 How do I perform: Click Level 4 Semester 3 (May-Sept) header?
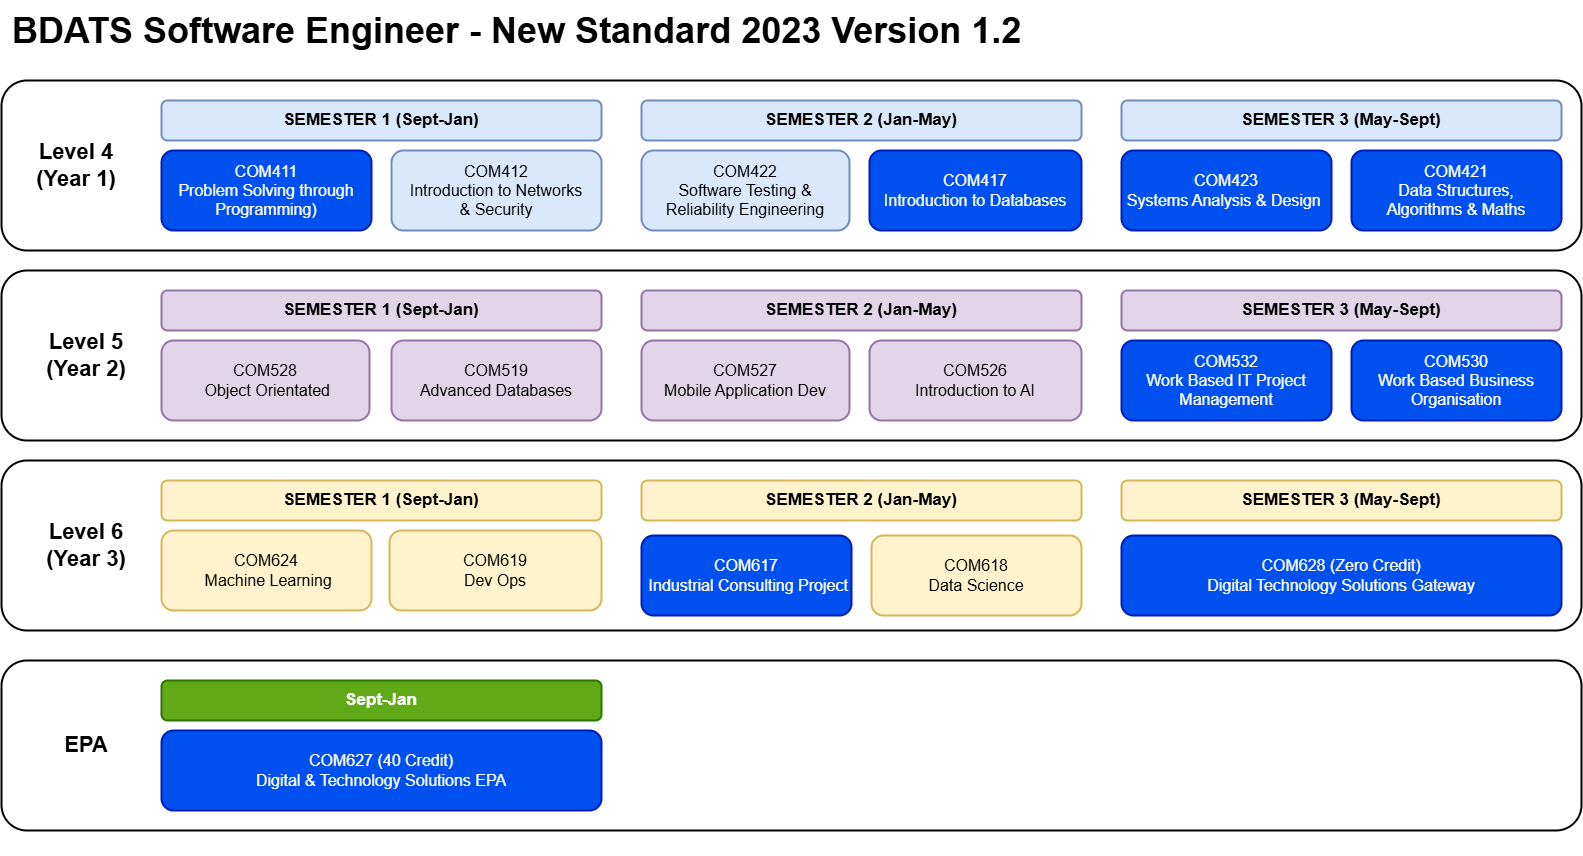click(x=1341, y=120)
